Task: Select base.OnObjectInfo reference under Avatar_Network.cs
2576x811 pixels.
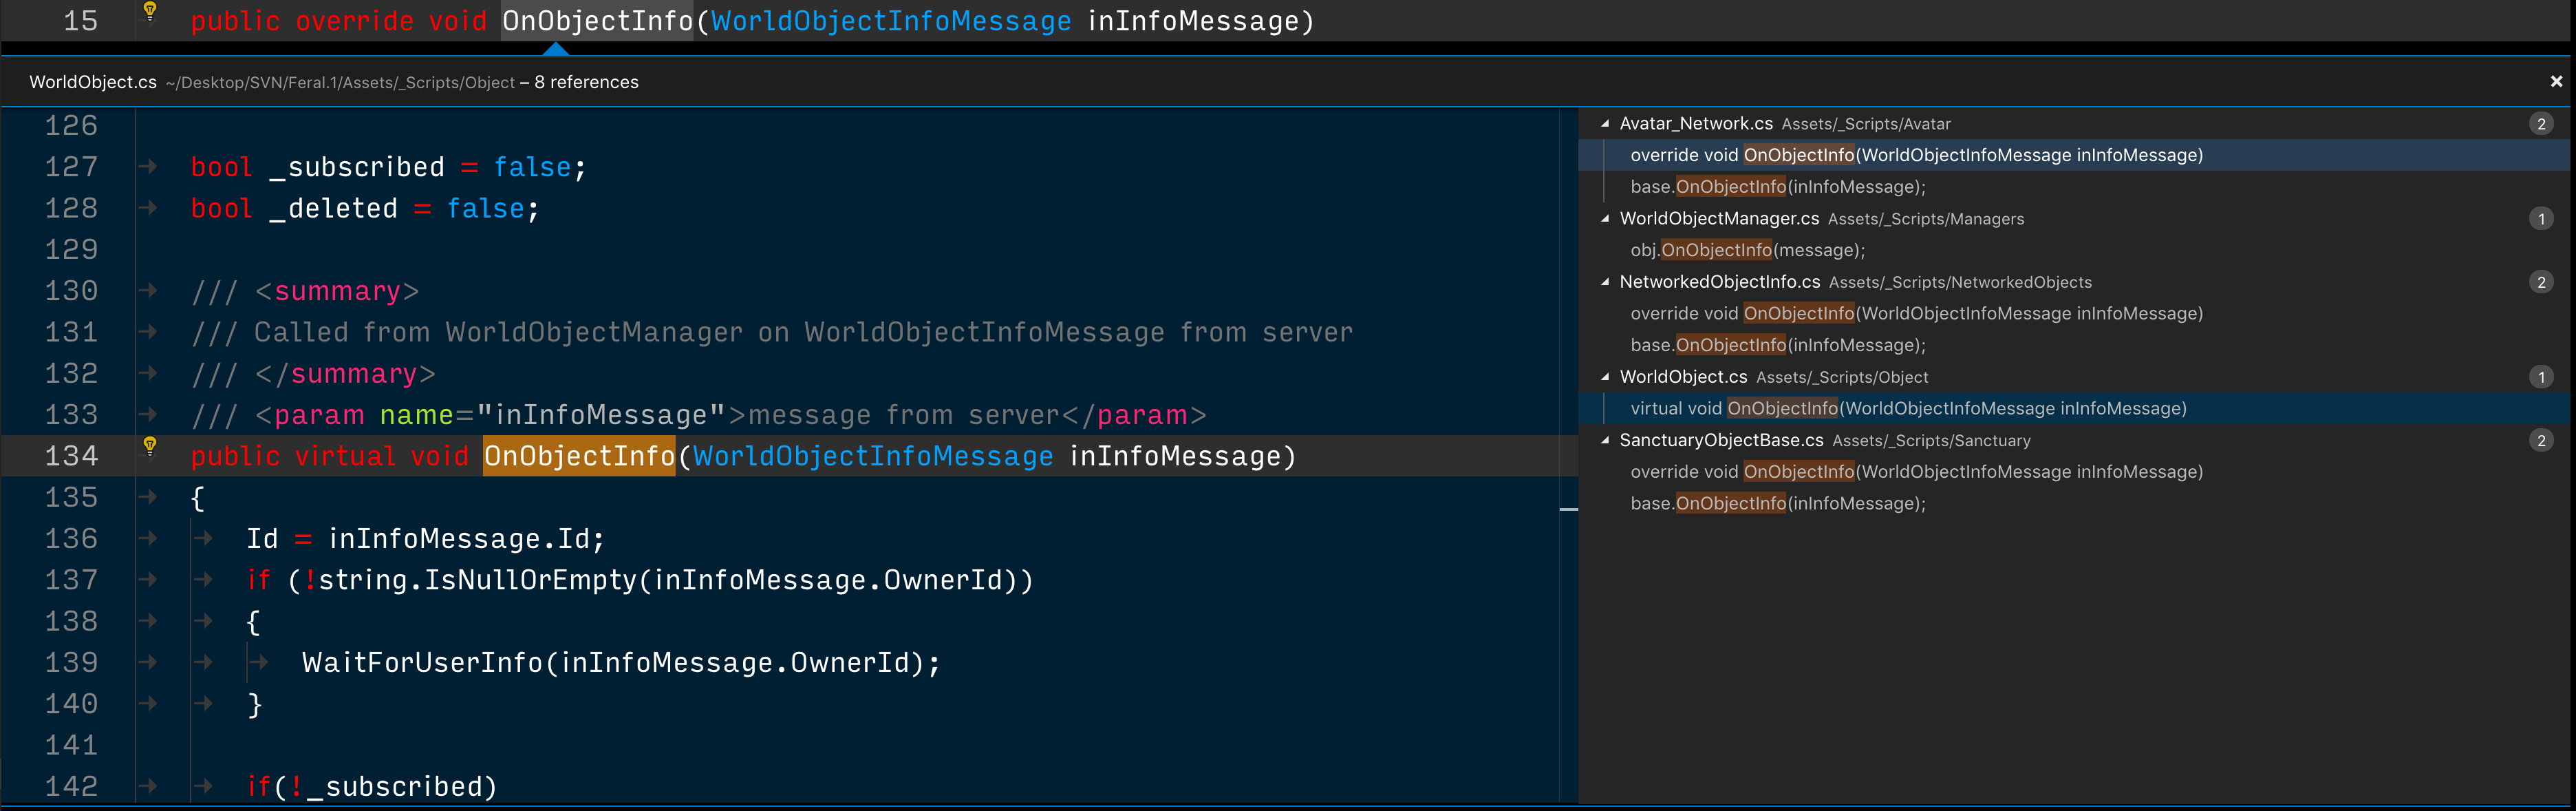Action: 2074,187
